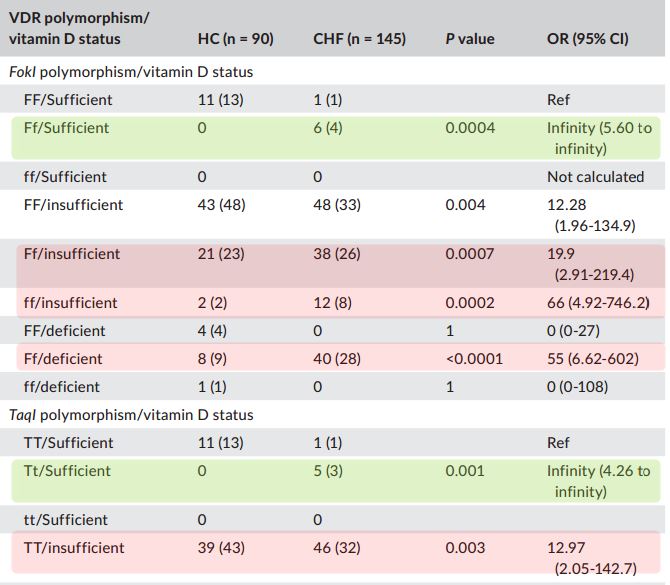
Task: Select the odds ratio "66 (4.92-746.2)"
Action: pos(599,303)
